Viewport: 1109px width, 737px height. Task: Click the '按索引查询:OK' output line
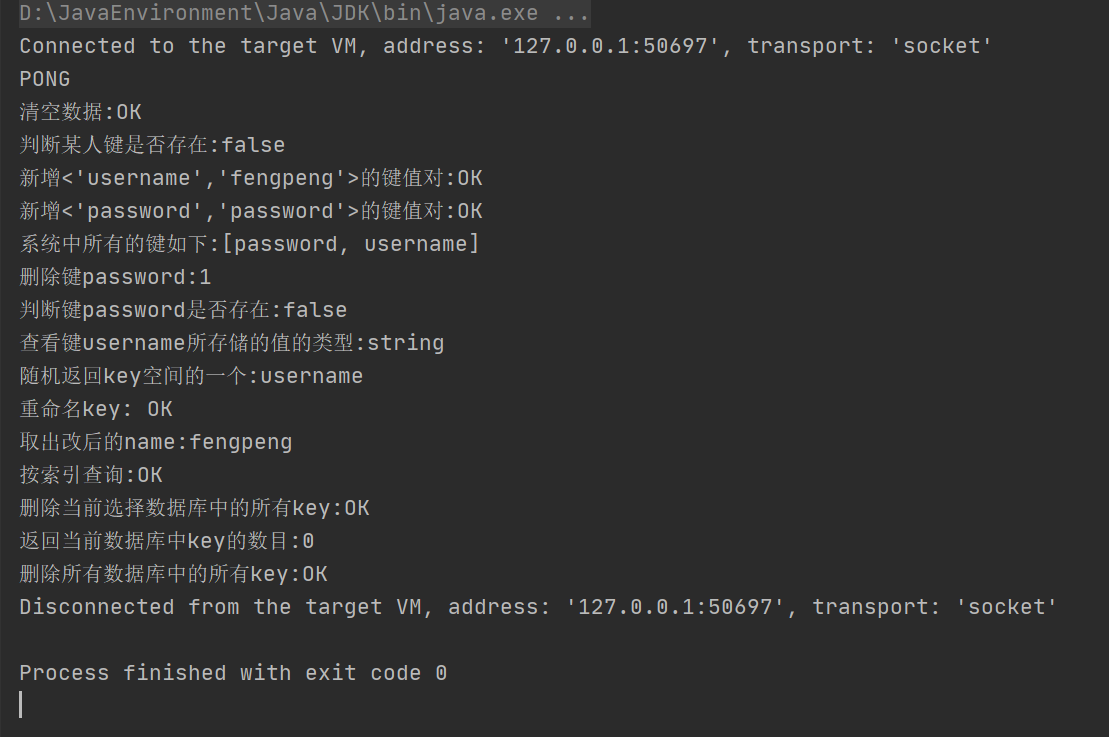[91, 475]
